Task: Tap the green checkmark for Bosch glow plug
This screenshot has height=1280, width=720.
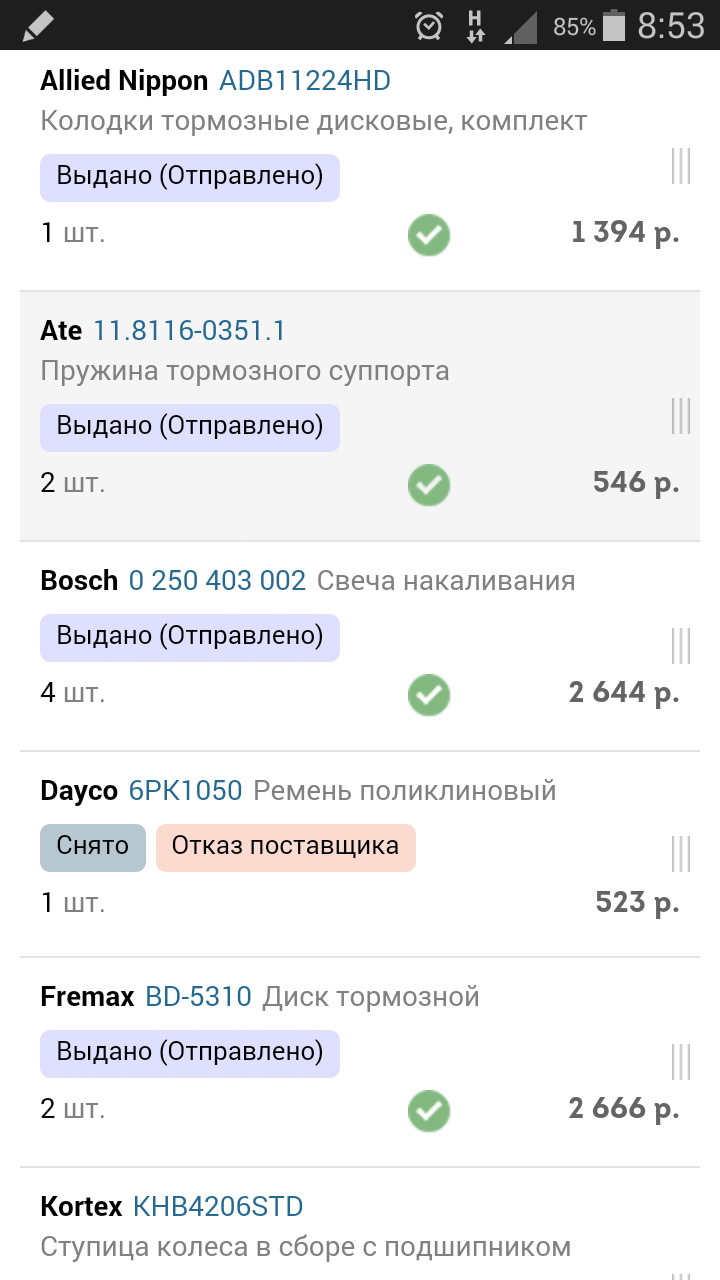Action: coord(429,694)
